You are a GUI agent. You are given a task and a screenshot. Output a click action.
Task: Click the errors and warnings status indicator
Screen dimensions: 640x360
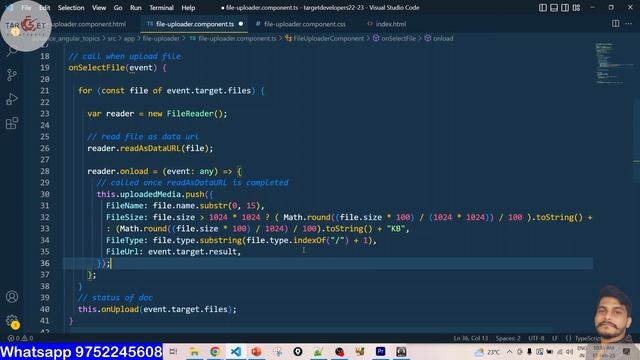(20, 338)
